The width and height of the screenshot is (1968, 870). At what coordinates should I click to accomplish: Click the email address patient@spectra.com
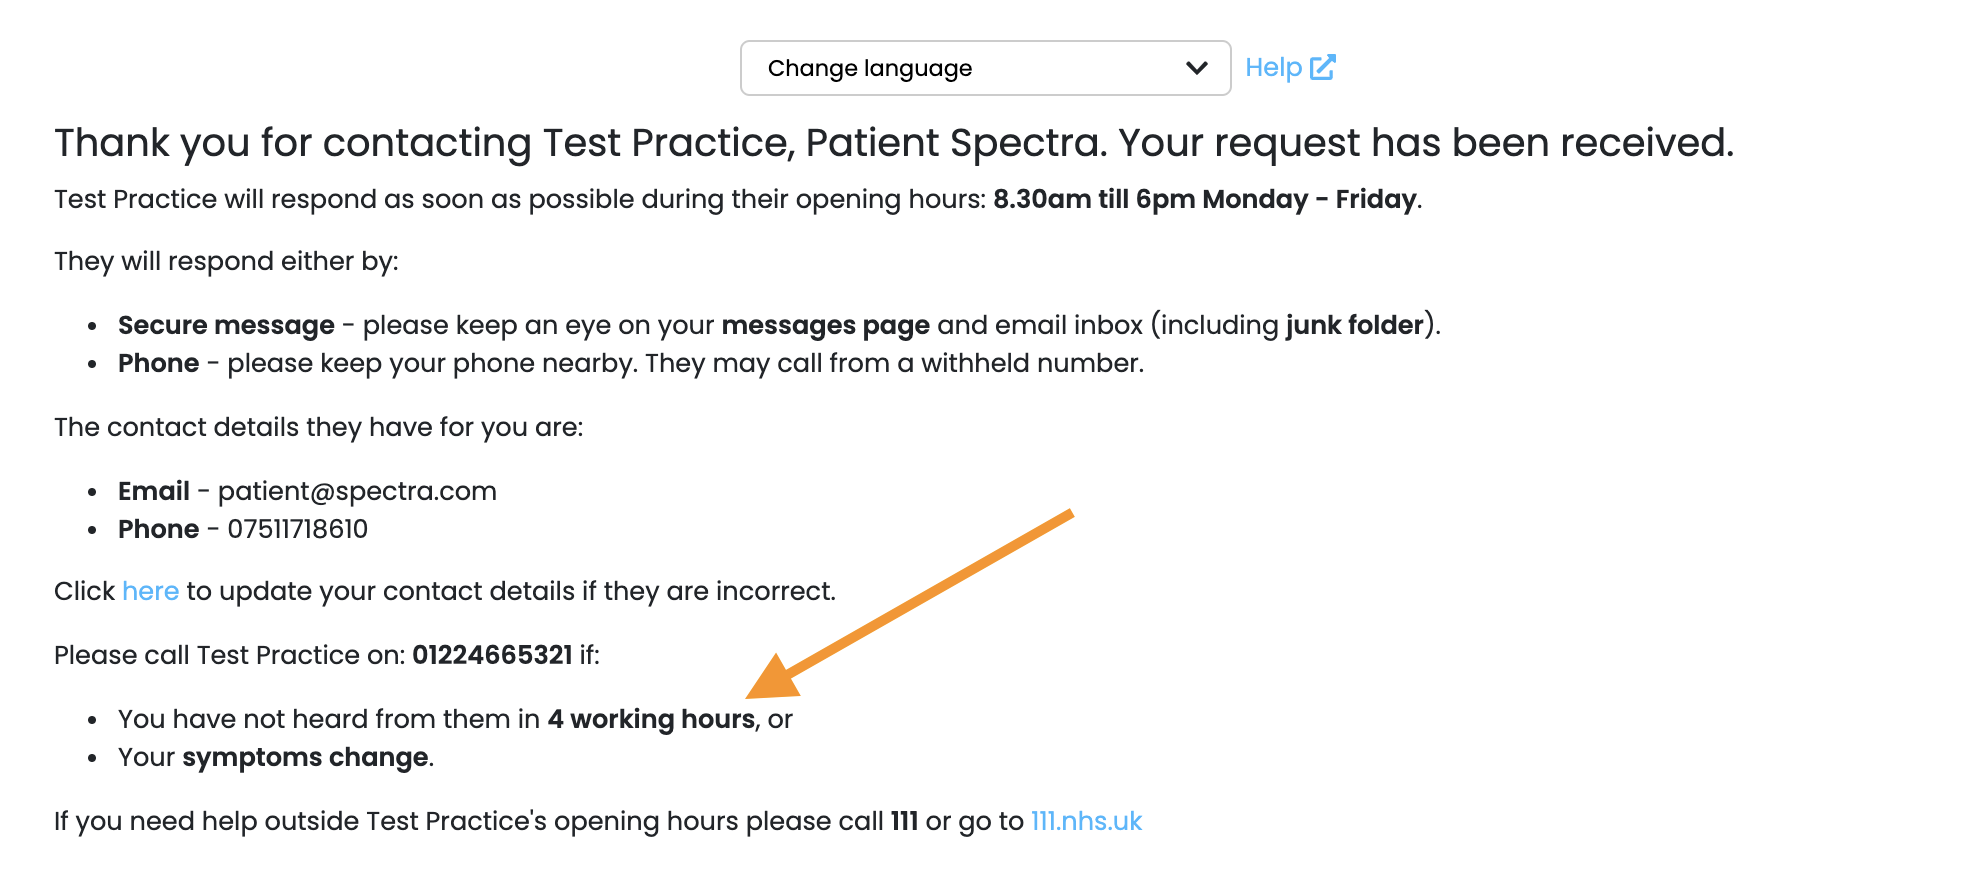click(x=357, y=491)
